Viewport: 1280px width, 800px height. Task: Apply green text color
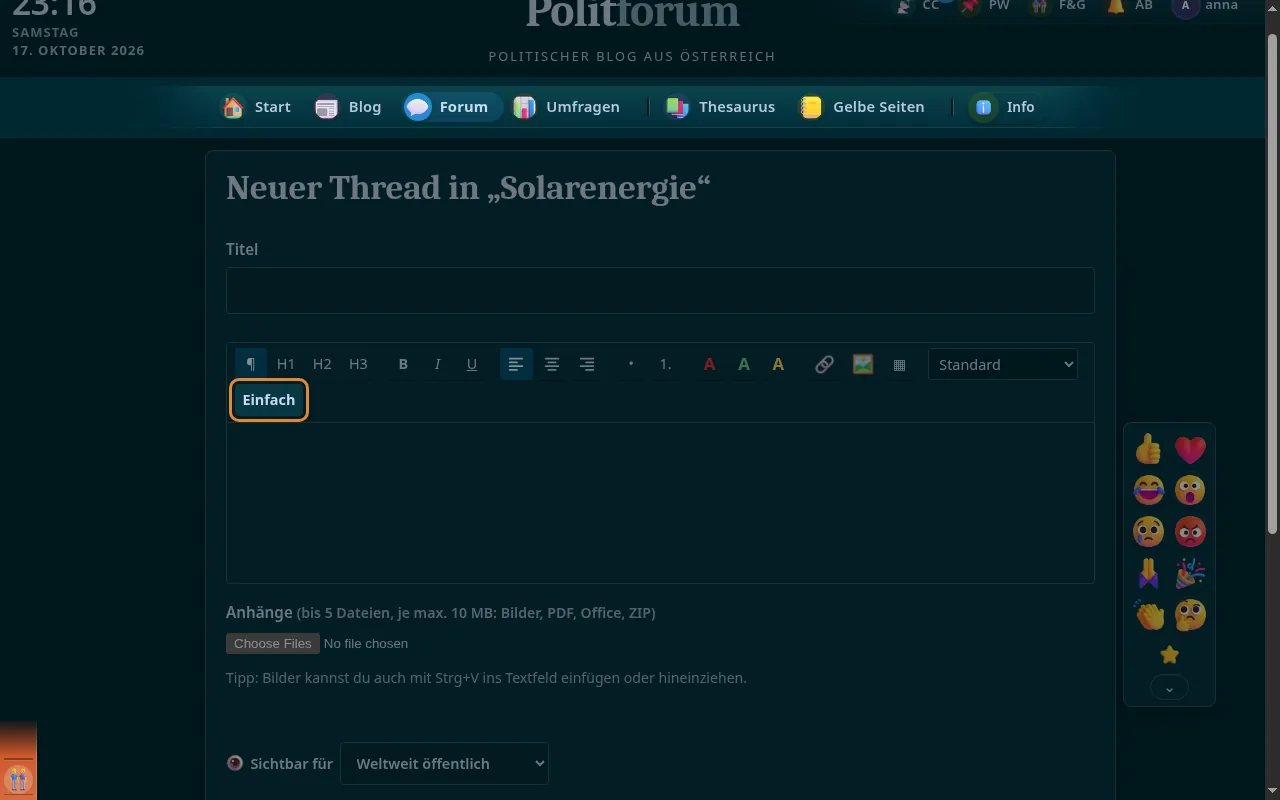743,364
